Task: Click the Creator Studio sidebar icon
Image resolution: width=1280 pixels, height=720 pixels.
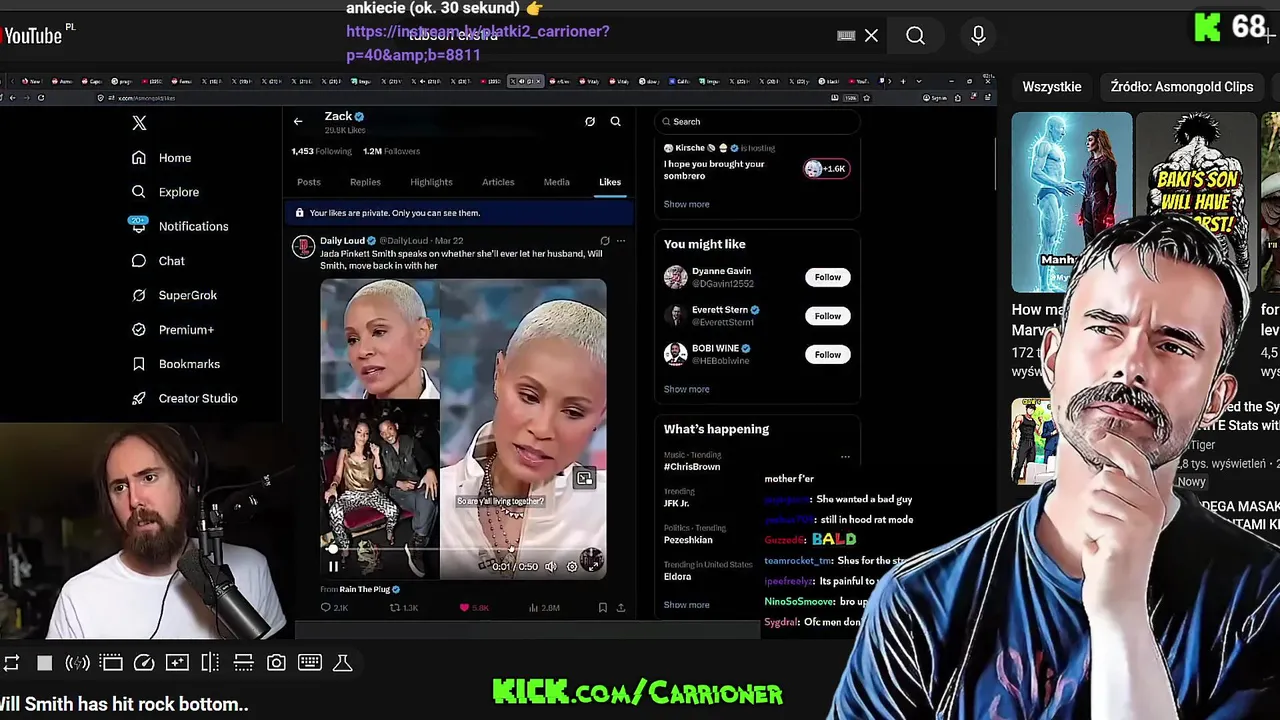Action: click(x=139, y=398)
